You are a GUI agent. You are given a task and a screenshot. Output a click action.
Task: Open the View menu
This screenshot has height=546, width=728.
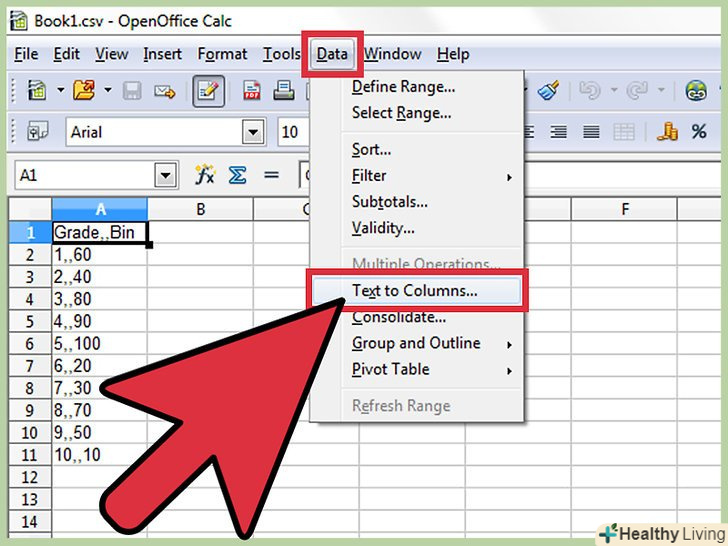[111, 54]
